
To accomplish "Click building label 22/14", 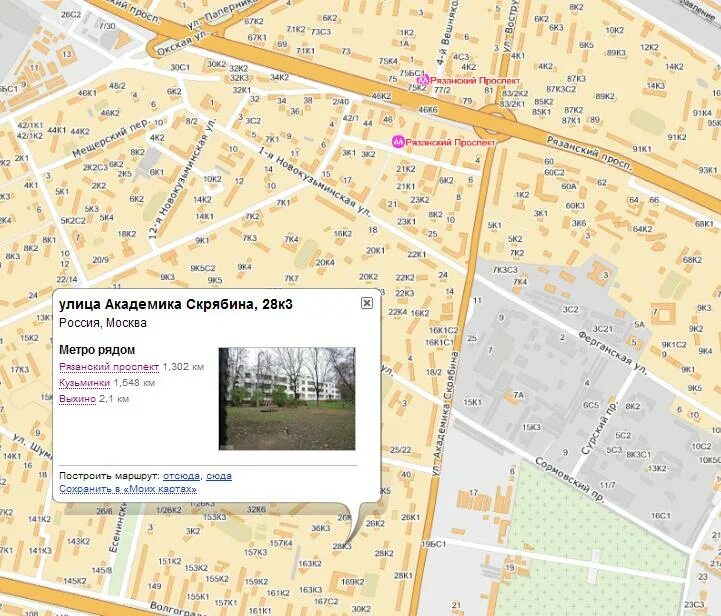I will pos(67,279).
